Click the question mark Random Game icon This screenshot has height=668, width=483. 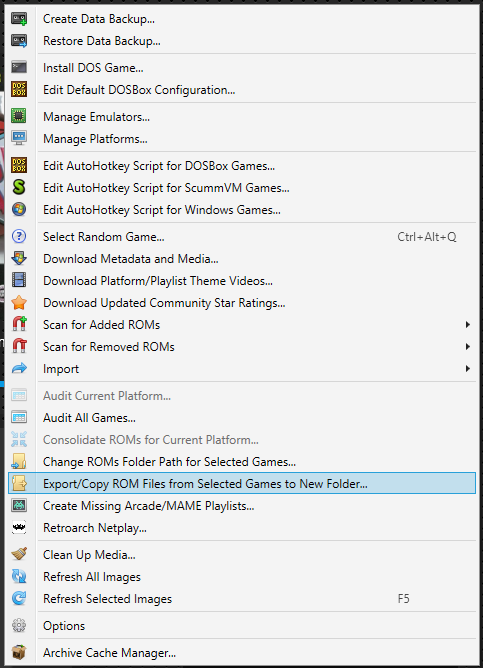[19, 236]
